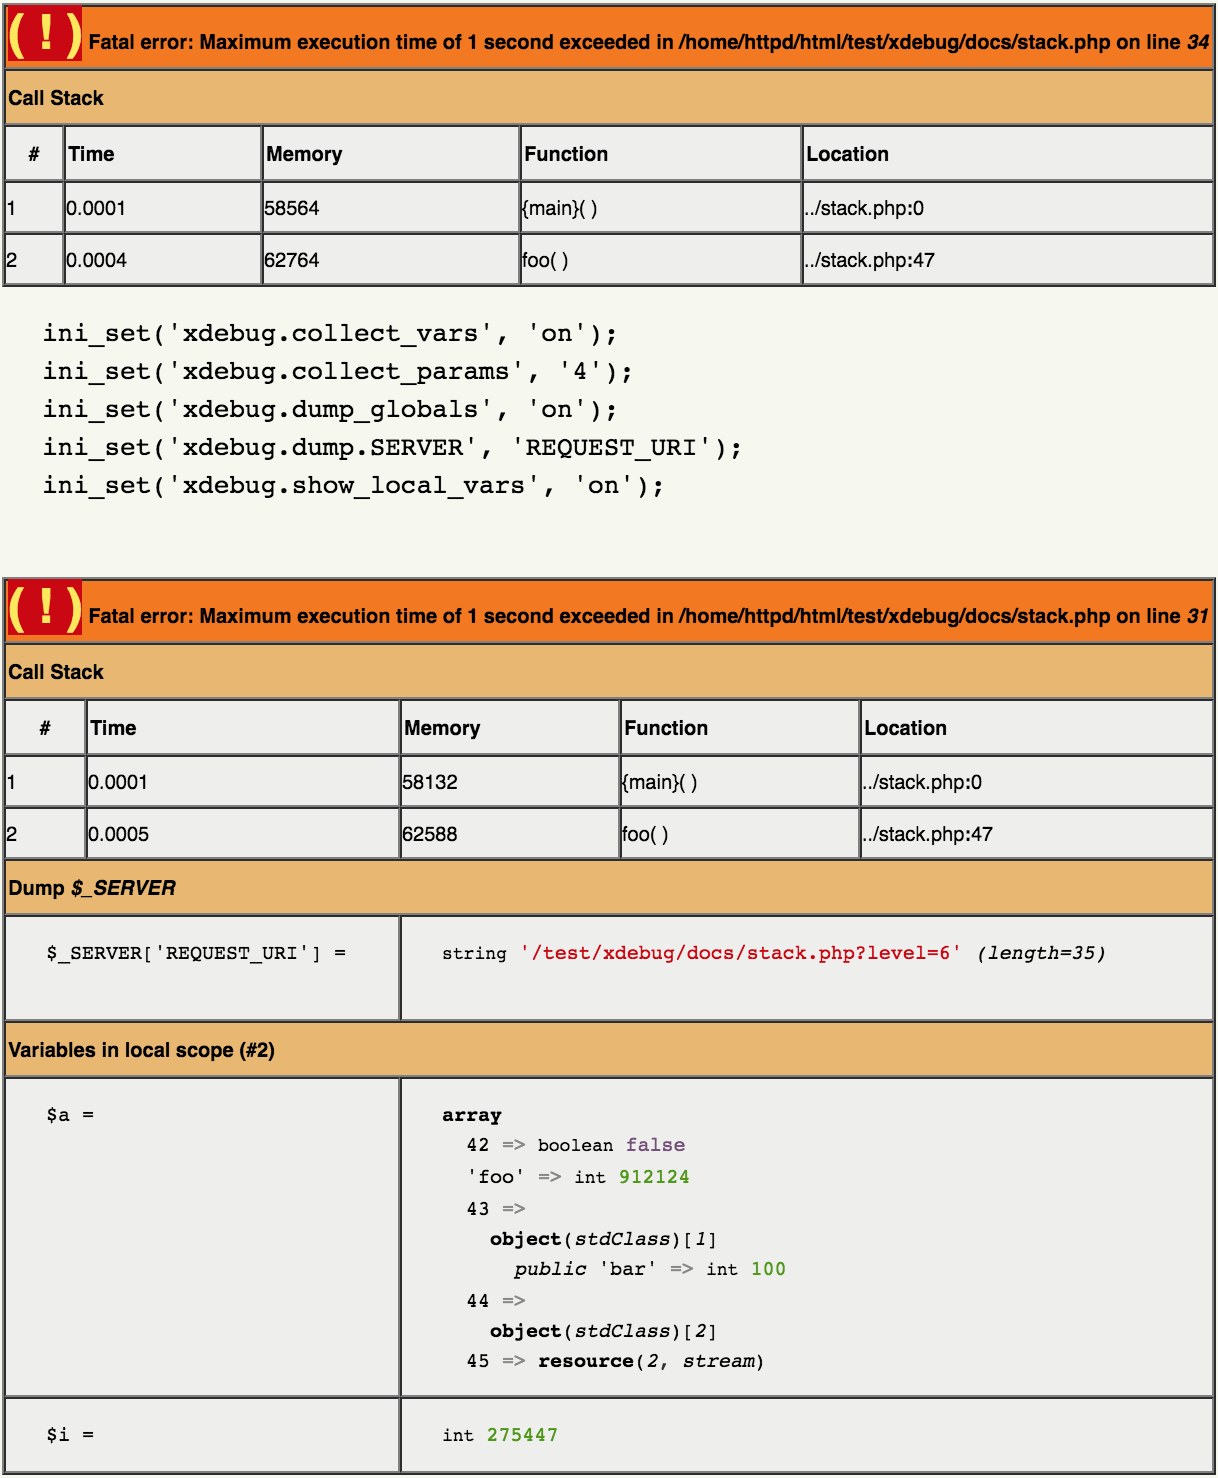Click the memory value 62588
Viewport: 1218px width, 1478px height.
pyautogui.click(x=430, y=834)
